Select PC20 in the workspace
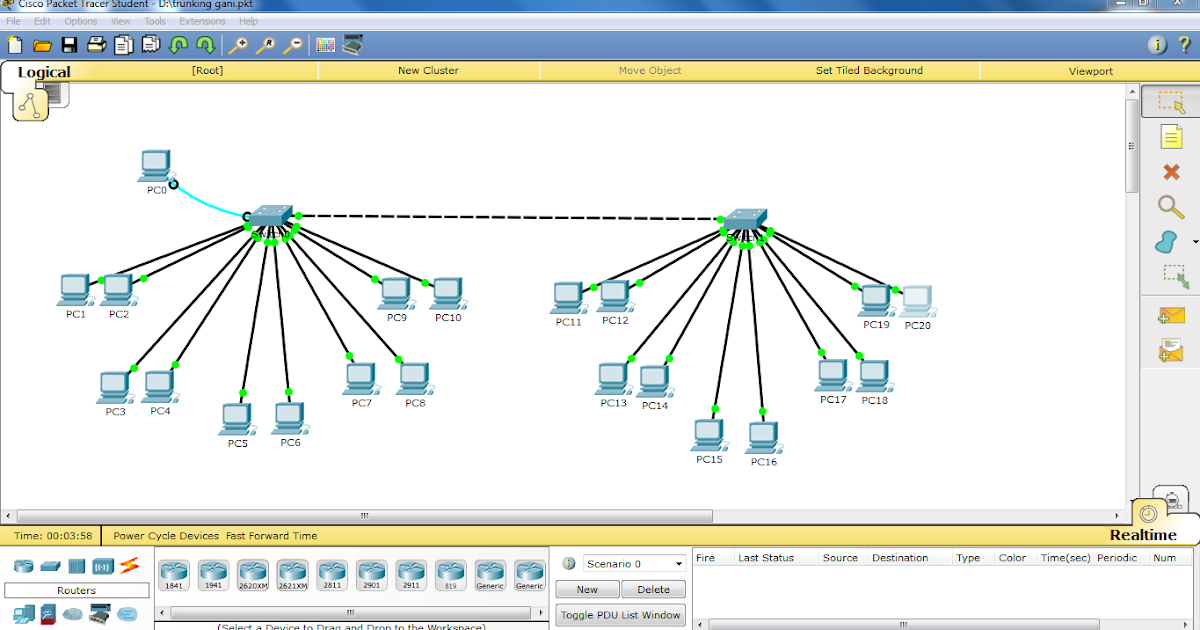The height and width of the screenshot is (630, 1200). [x=917, y=302]
